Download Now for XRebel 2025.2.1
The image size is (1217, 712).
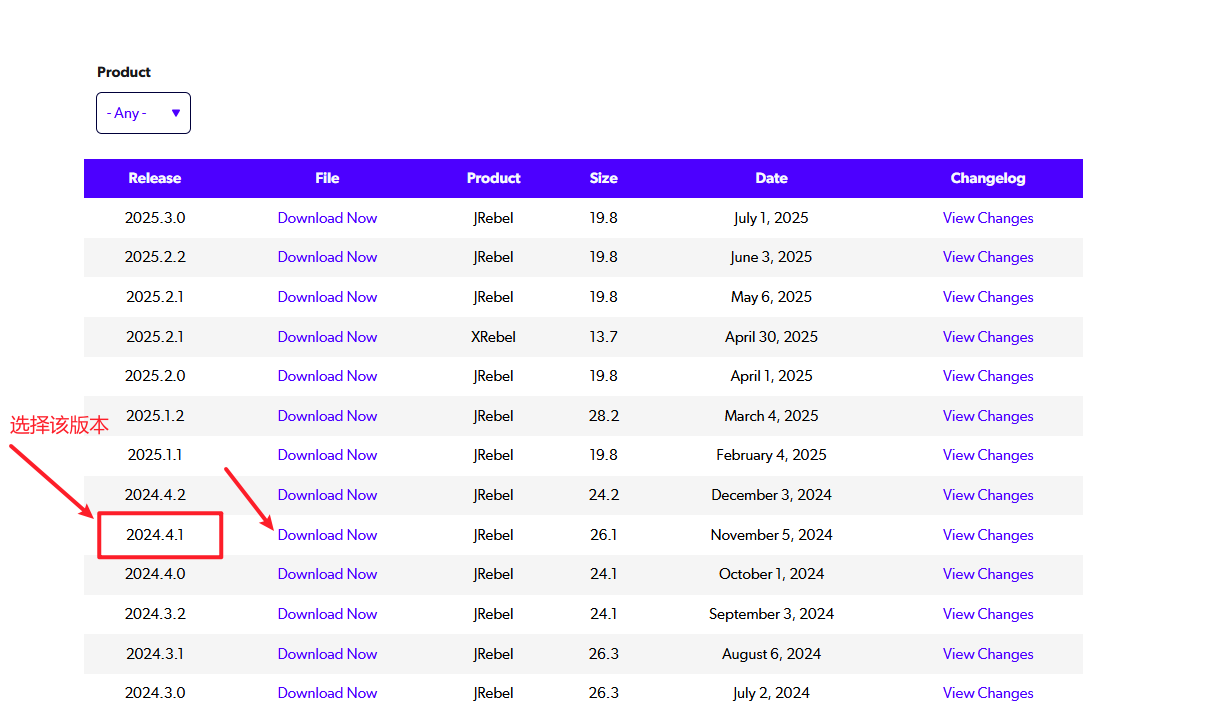pyautogui.click(x=327, y=337)
